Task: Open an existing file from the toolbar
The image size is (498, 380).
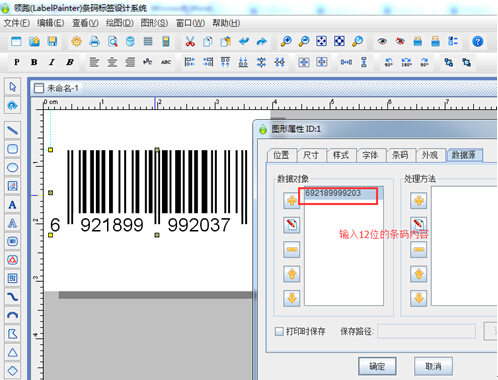Action: pyautogui.click(x=34, y=41)
